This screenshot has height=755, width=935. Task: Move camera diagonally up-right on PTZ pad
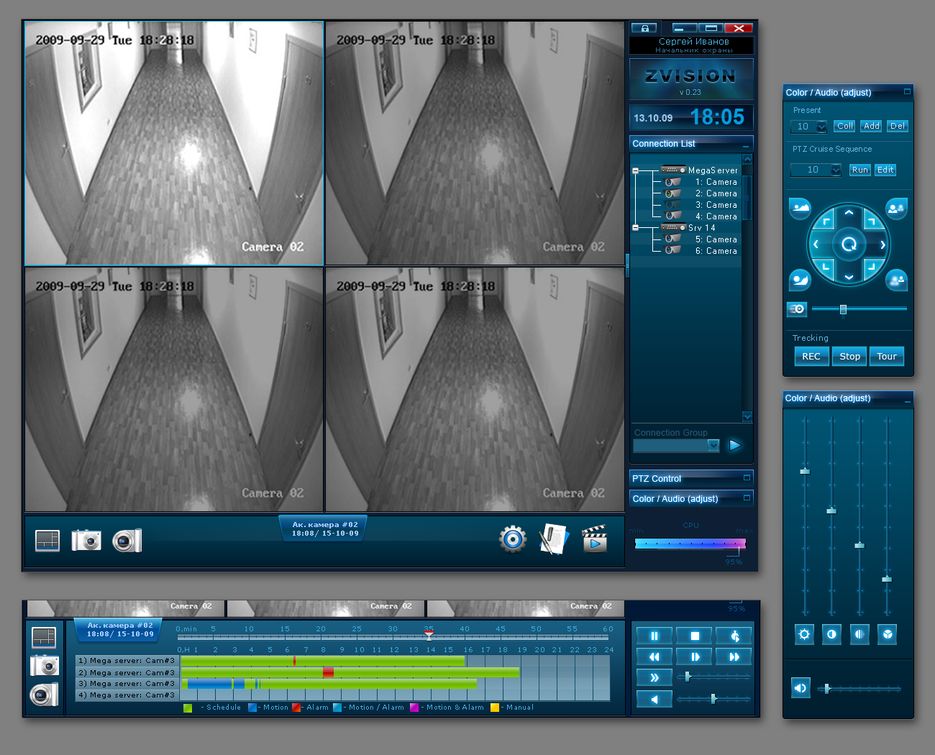point(871,221)
